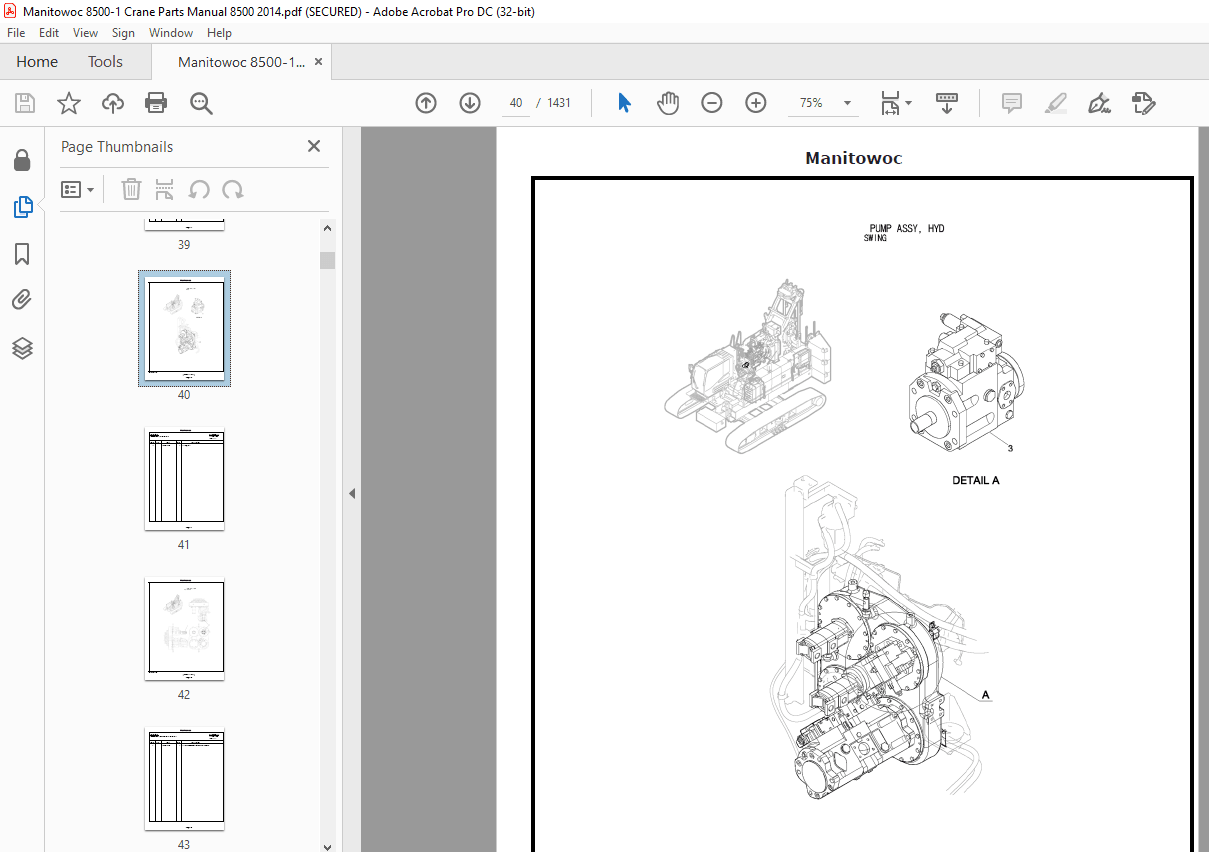Select the Highlight text tool

1056,103
